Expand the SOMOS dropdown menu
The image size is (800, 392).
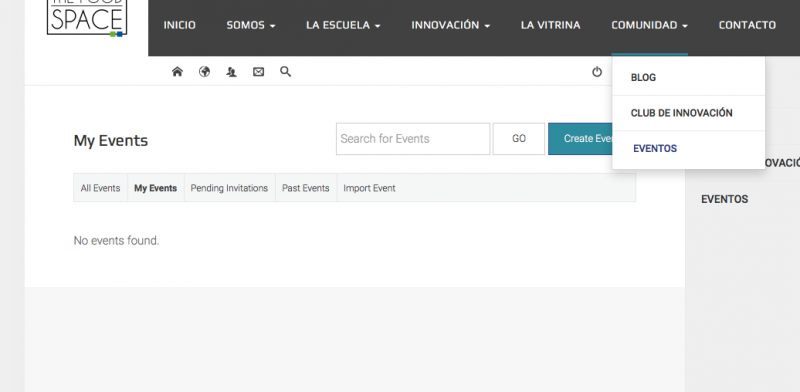[251, 25]
